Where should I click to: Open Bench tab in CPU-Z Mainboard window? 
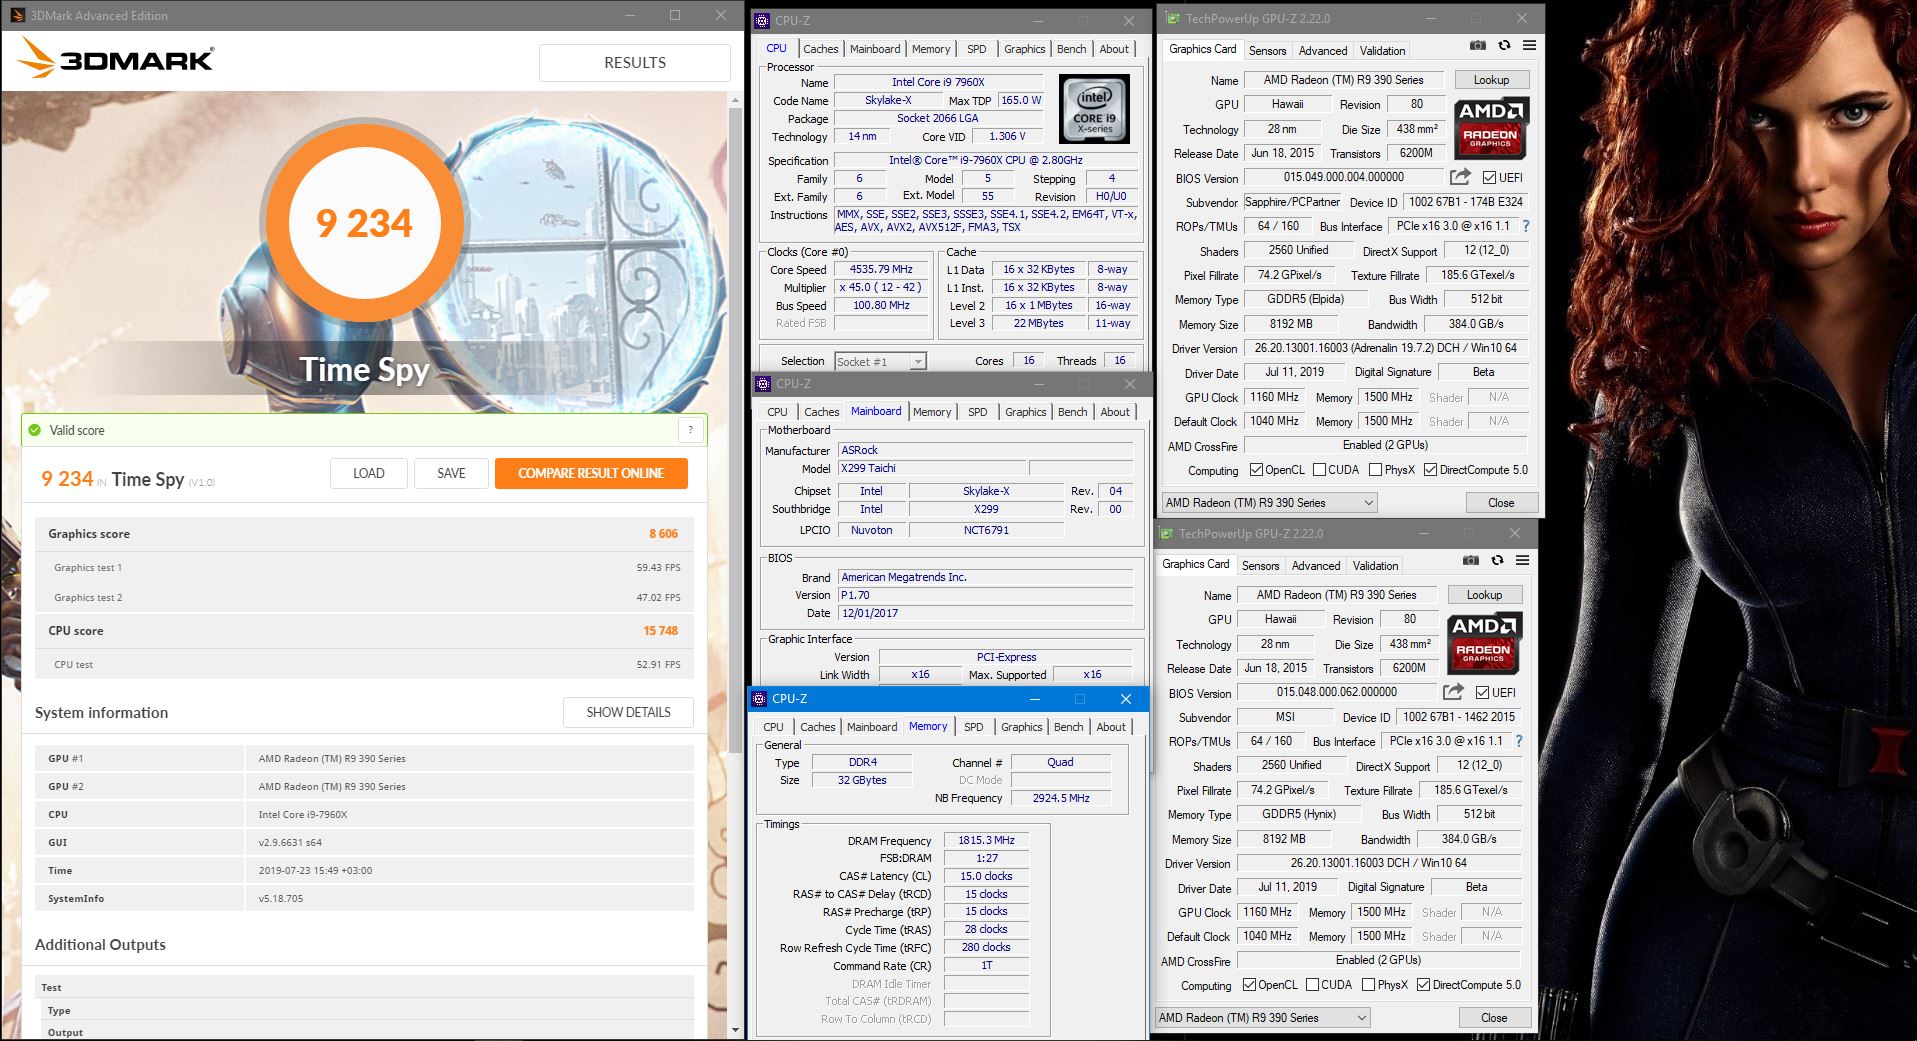[1072, 412]
